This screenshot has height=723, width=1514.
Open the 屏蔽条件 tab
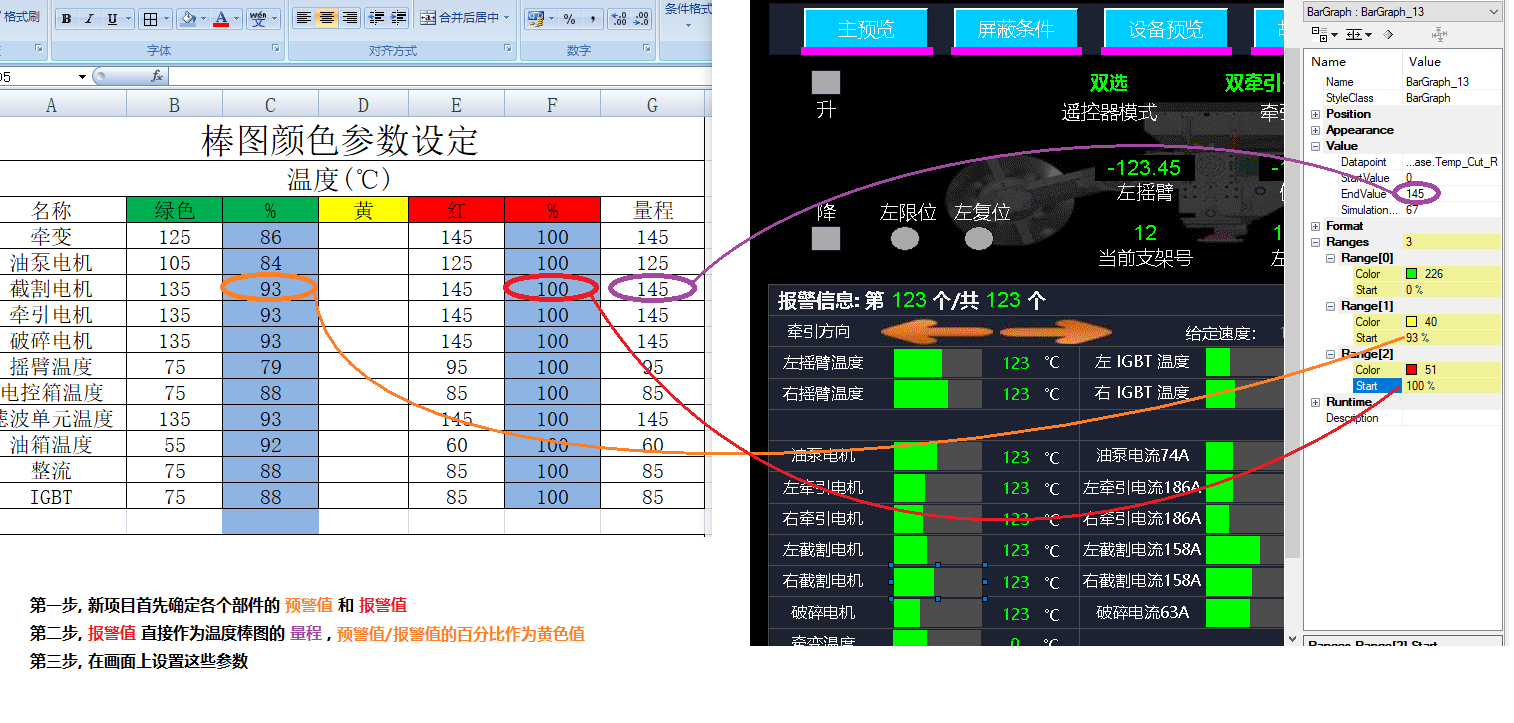(x=1015, y=29)
